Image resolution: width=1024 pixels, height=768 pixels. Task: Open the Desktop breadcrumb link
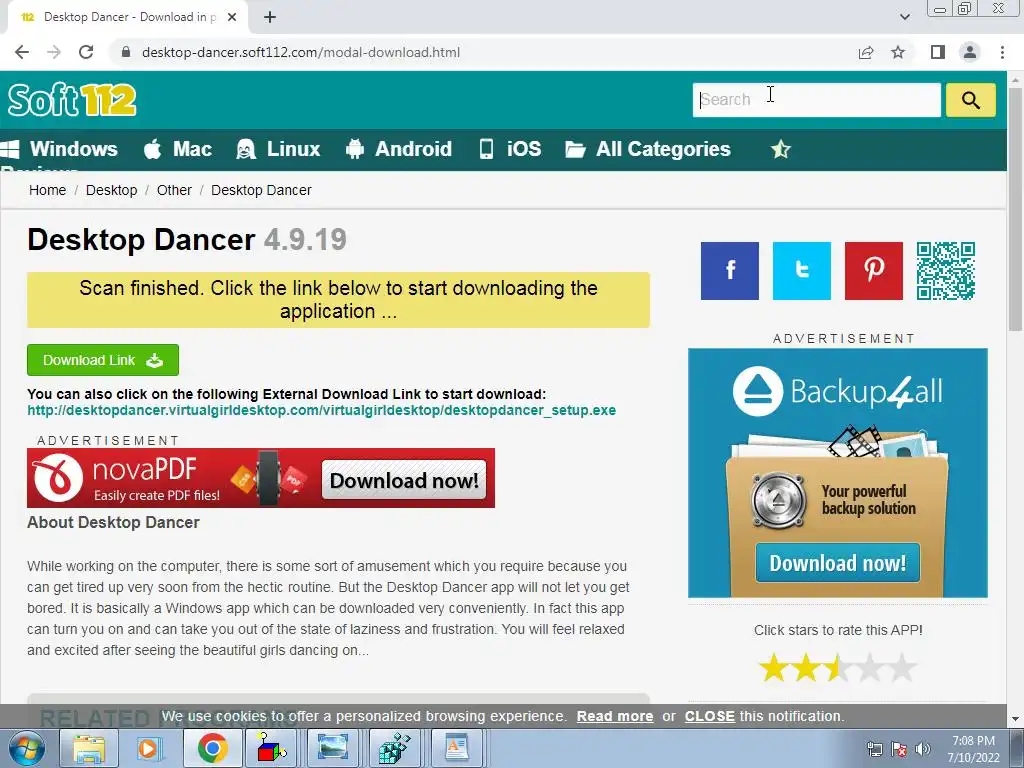[x=112, y=190]
